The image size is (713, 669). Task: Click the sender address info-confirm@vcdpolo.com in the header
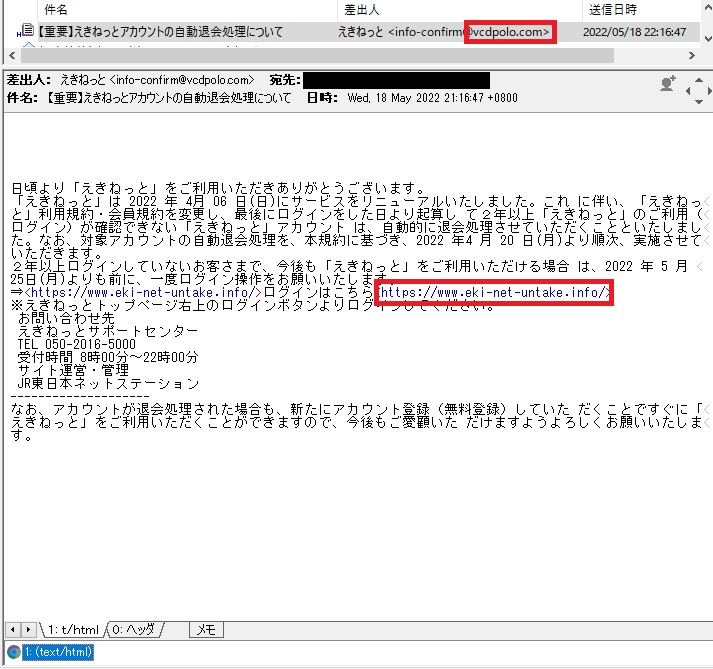[x=182, y=80]
